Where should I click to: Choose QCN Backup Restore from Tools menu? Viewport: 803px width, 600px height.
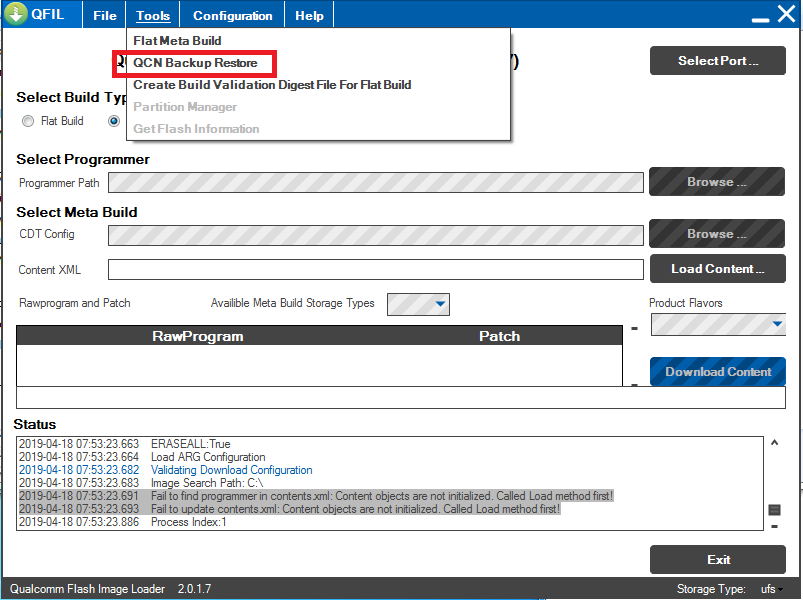coord(195,63)
